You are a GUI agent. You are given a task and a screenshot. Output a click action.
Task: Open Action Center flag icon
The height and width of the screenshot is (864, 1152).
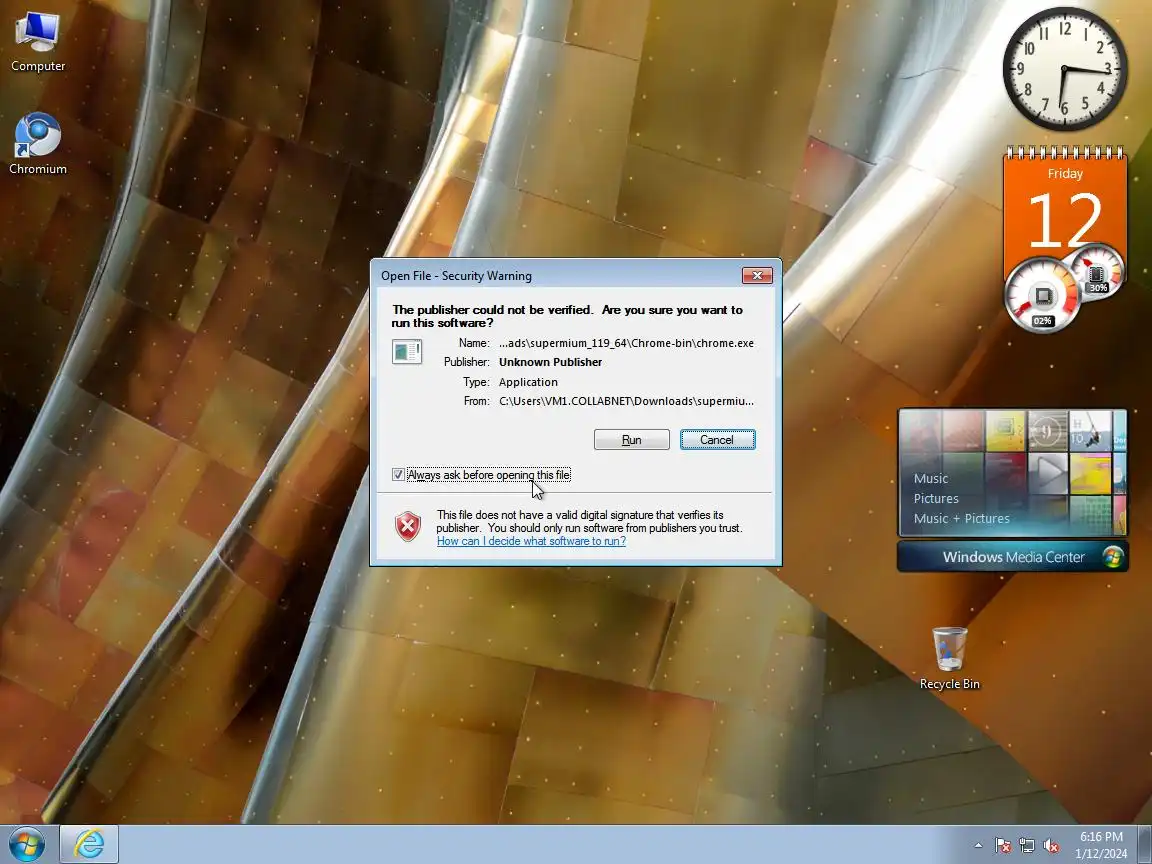click(x=1003, y=846)
